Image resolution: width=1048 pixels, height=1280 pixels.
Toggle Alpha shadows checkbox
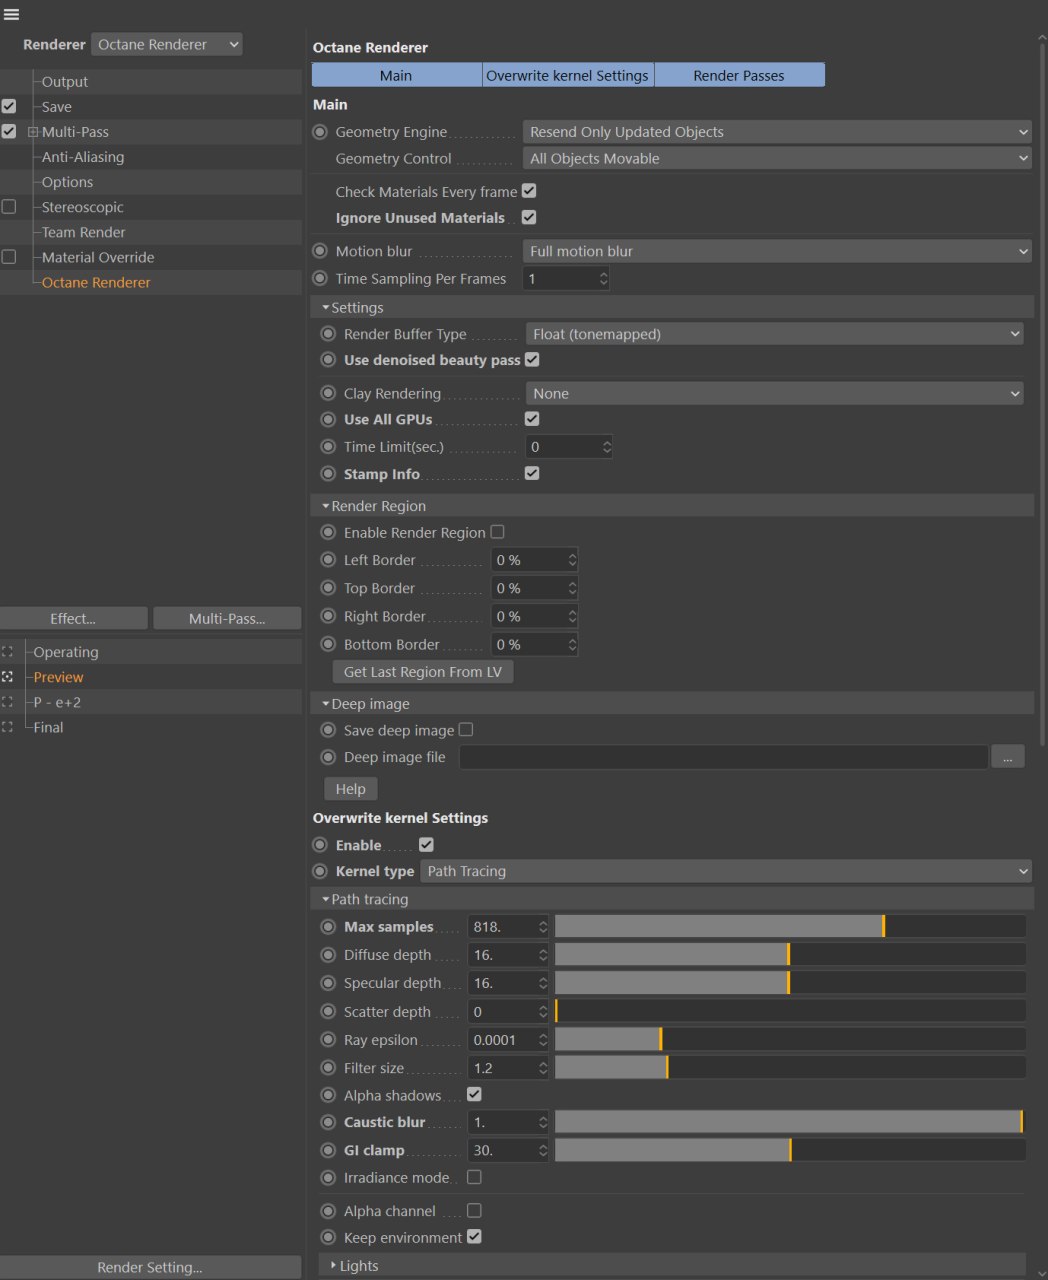[474, 1095]
